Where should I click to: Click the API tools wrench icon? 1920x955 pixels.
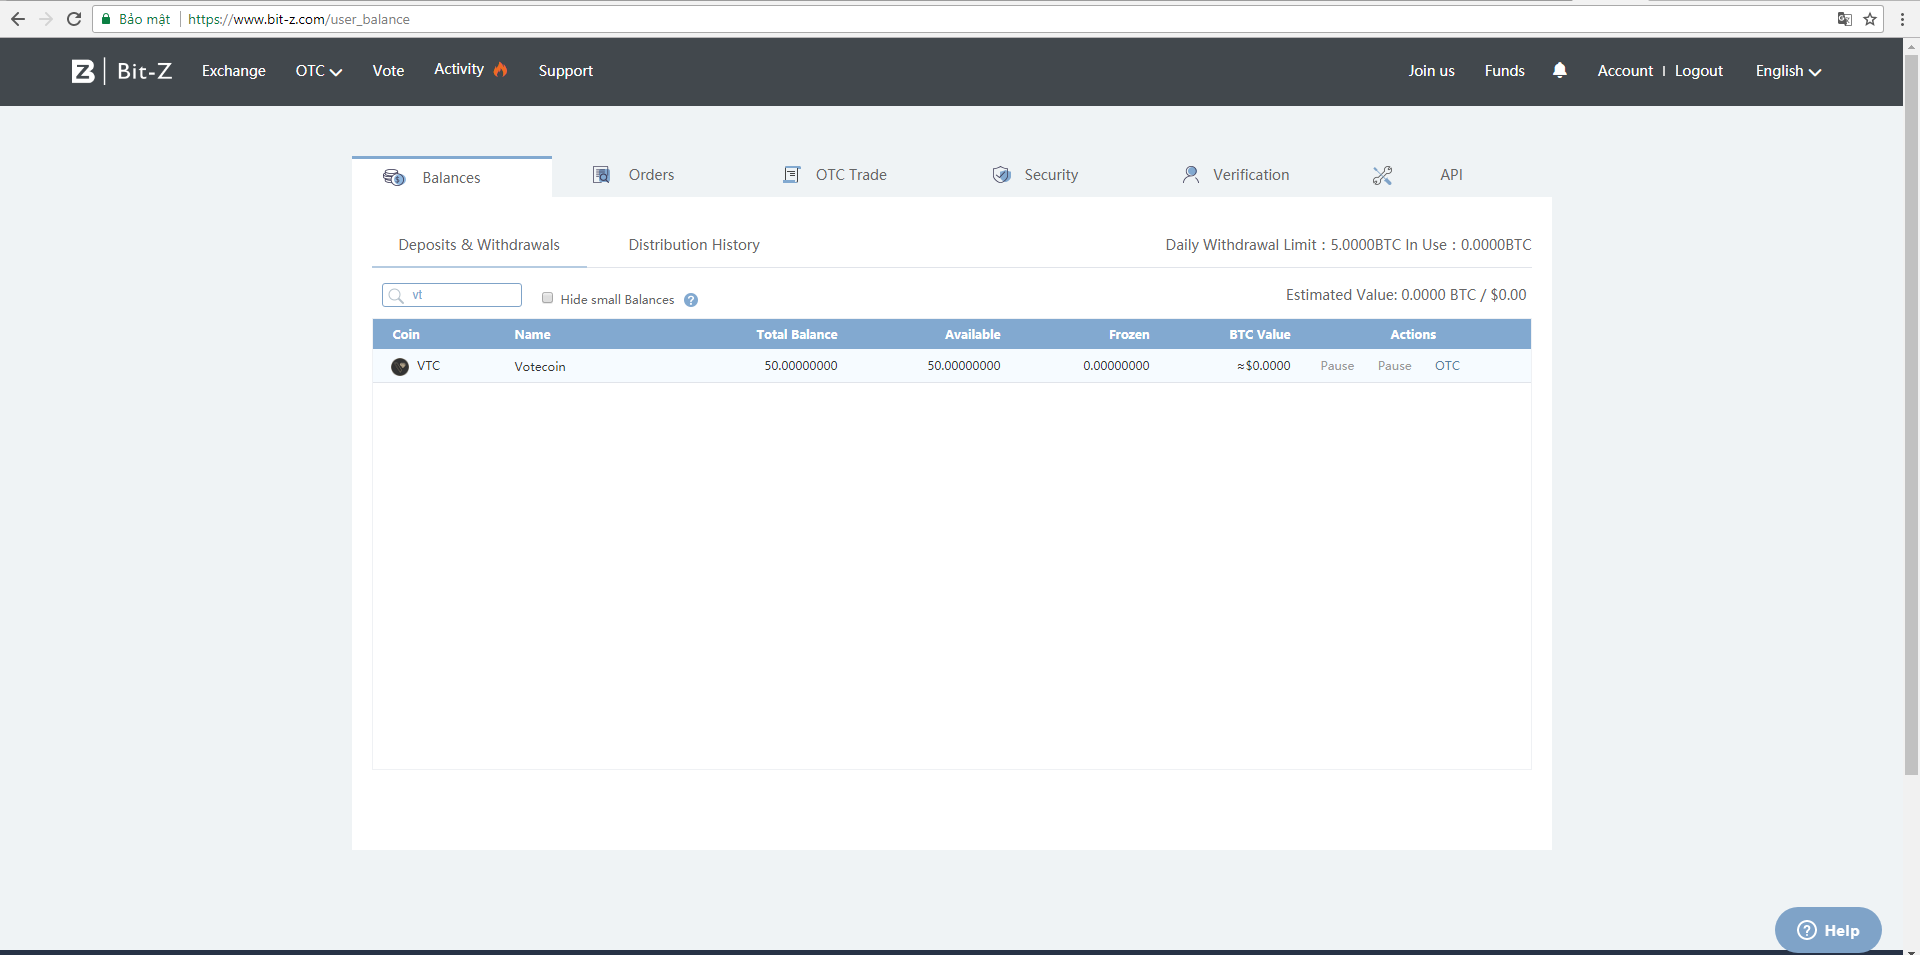[1382, 176]
